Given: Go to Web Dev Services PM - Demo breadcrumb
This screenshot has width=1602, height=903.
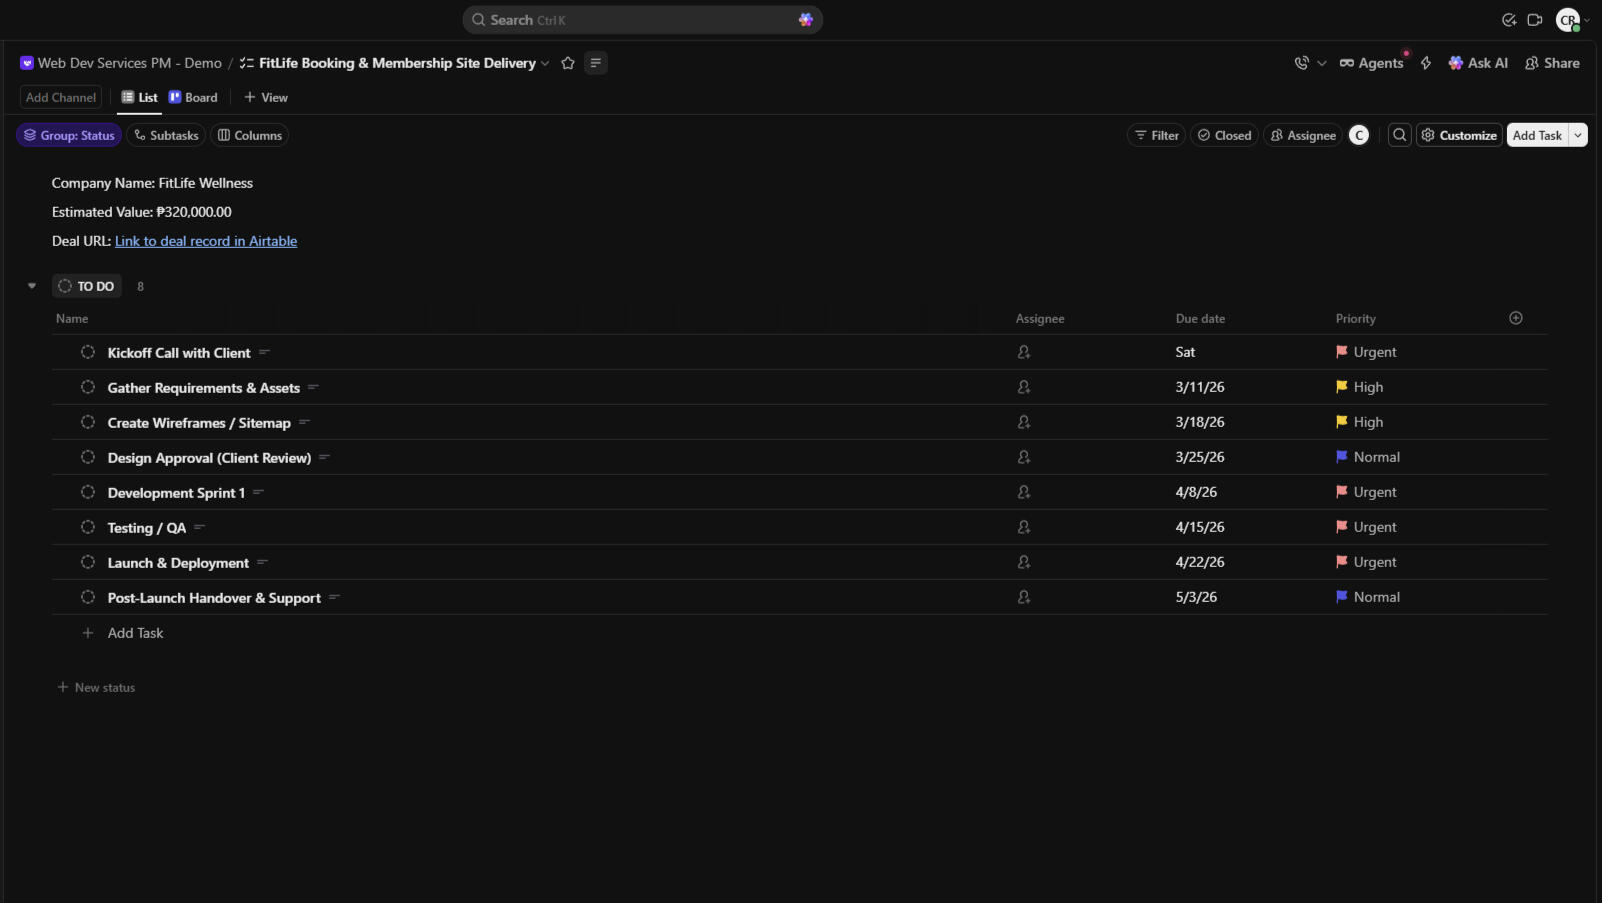Looking at the screenshot, I should (130, 63).
